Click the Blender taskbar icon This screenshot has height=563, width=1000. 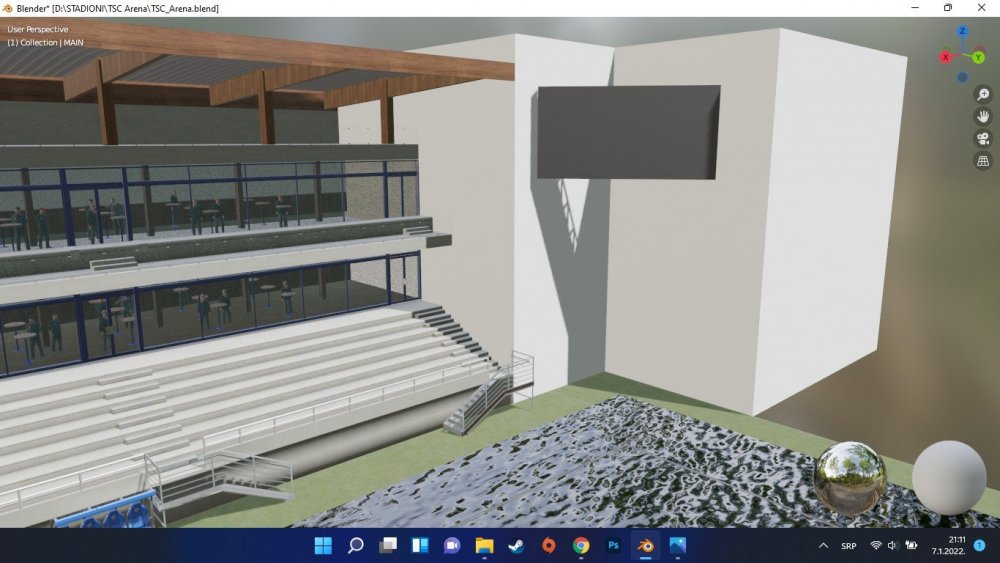coord(646,546)
